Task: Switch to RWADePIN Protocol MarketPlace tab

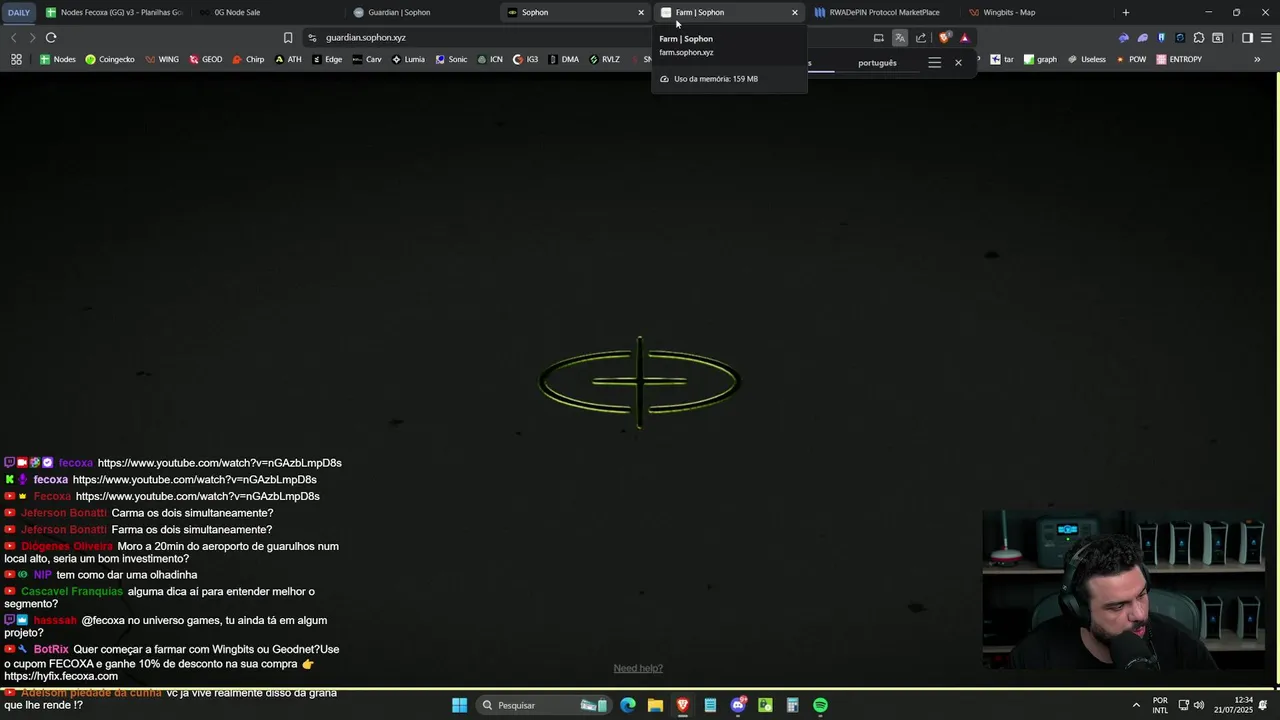Action: [x=884, y=13]
